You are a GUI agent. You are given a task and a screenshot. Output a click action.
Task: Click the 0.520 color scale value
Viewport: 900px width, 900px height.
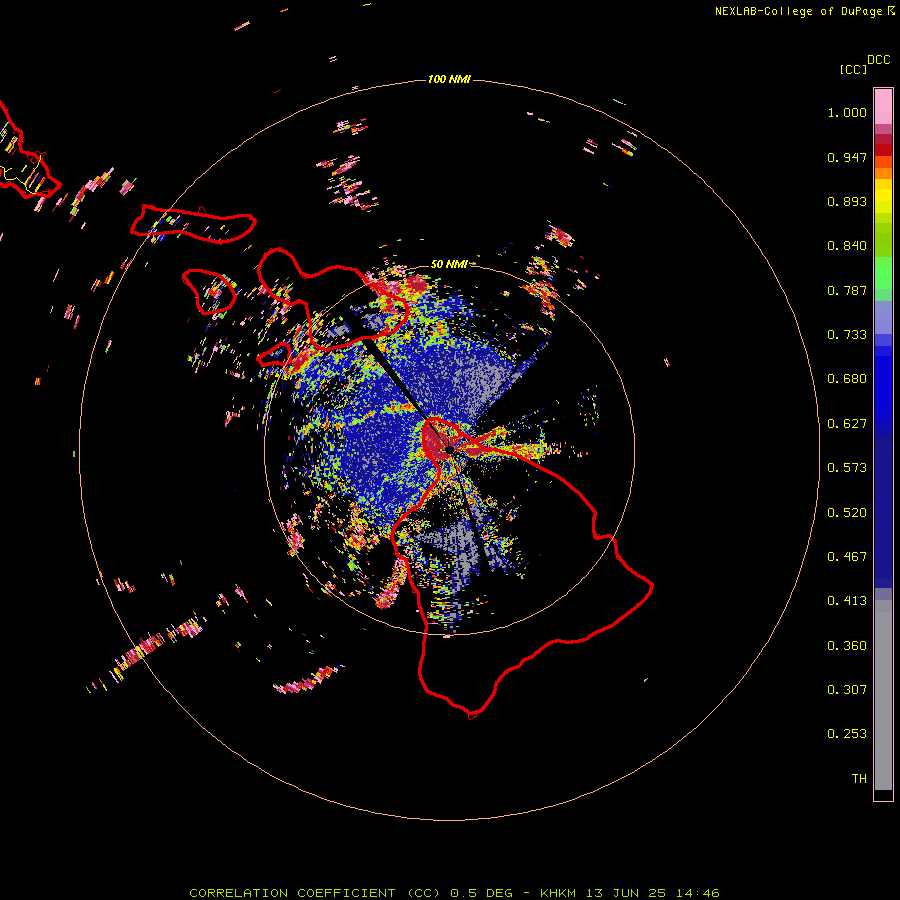847,513
